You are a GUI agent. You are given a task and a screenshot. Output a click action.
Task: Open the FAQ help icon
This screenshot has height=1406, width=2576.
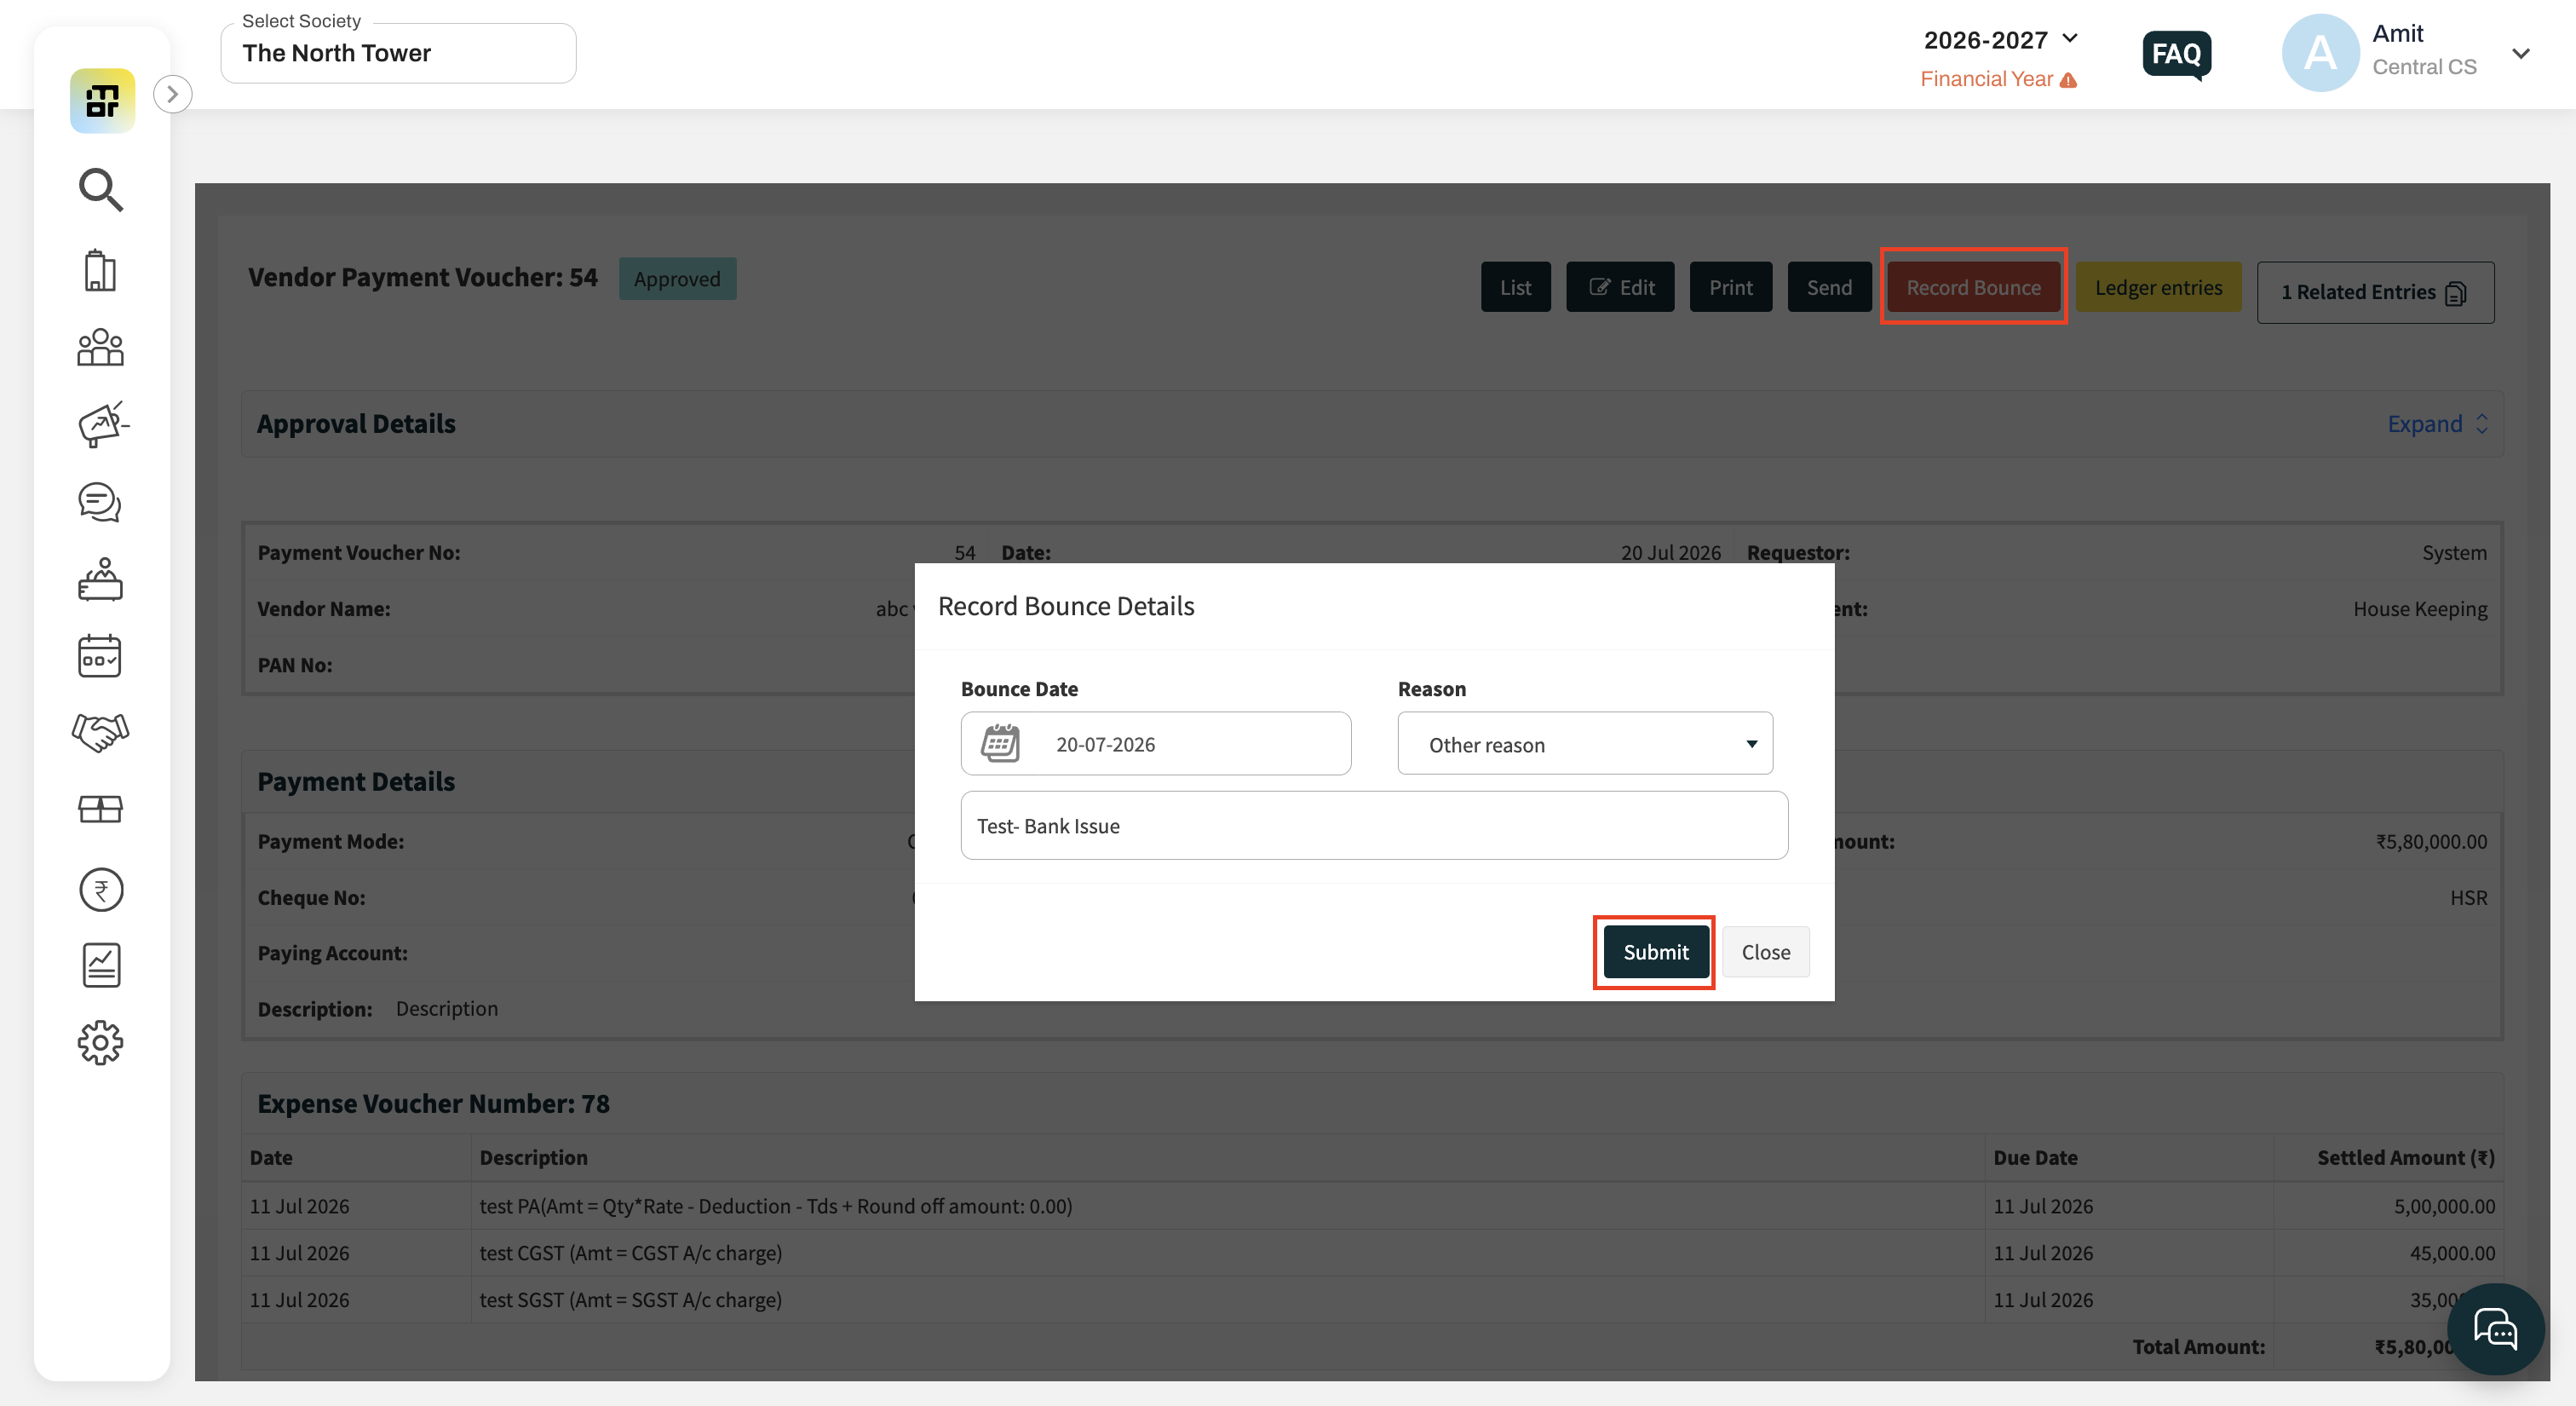[x=2176, y=54]
